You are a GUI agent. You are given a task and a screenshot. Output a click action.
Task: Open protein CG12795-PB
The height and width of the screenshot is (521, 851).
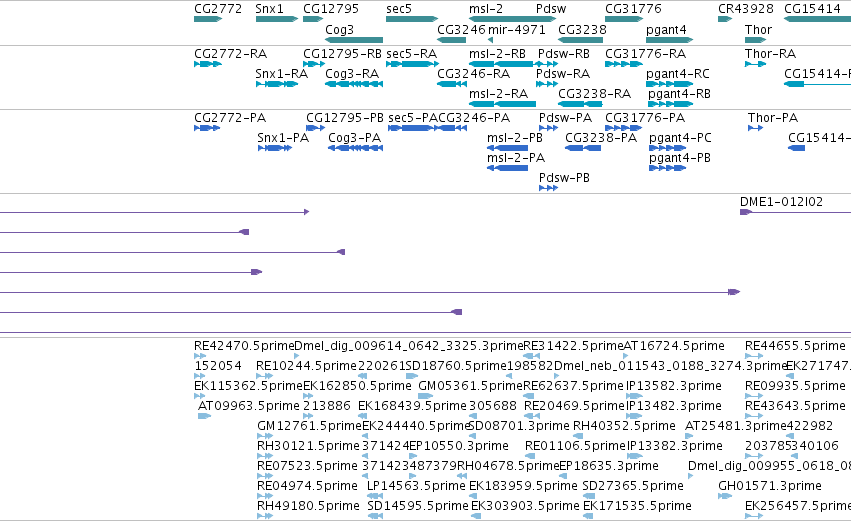click(x=345, y=118)
